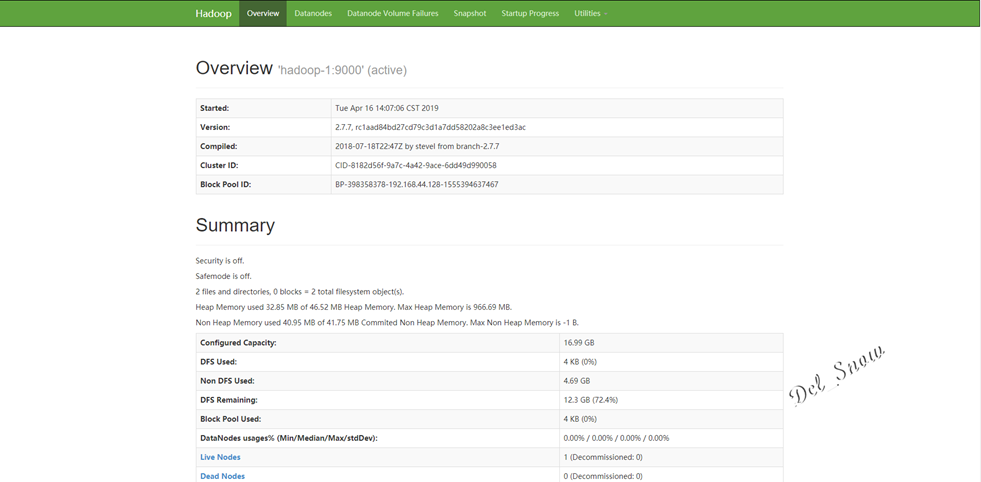The width and height of the screenshot is (981, 482).
Task: Click the Cluster ID label
Action: tap(219, 165)
